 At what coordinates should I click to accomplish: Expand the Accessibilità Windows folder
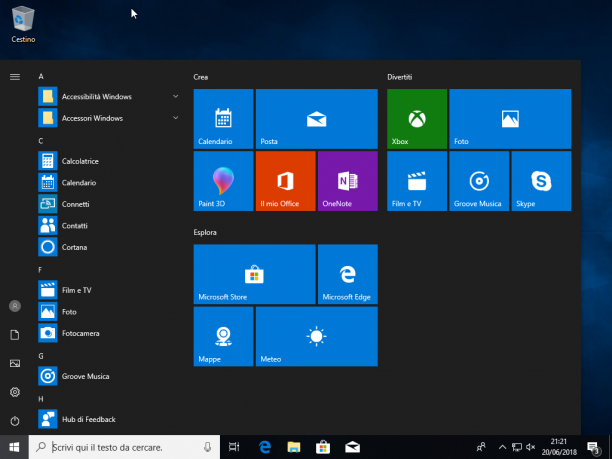coord(109,96)
